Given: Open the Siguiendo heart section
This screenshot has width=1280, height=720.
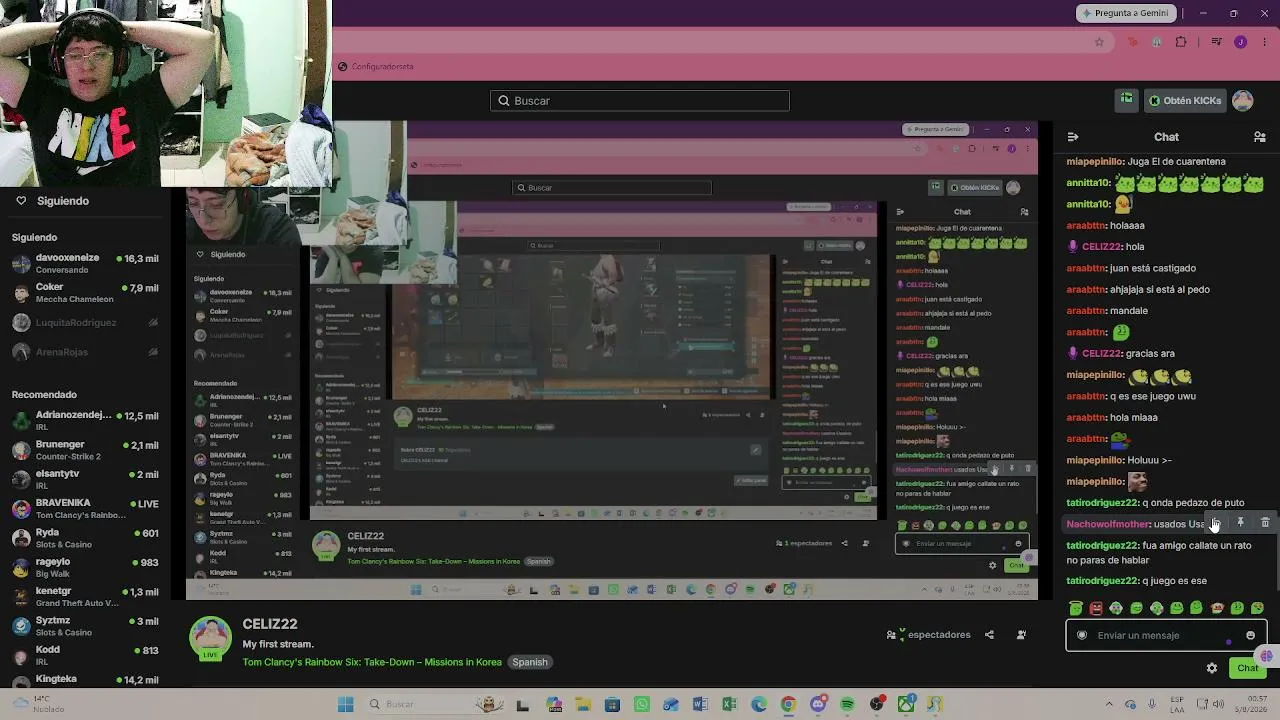Looking at the screenshot, I should coord(51,201).
